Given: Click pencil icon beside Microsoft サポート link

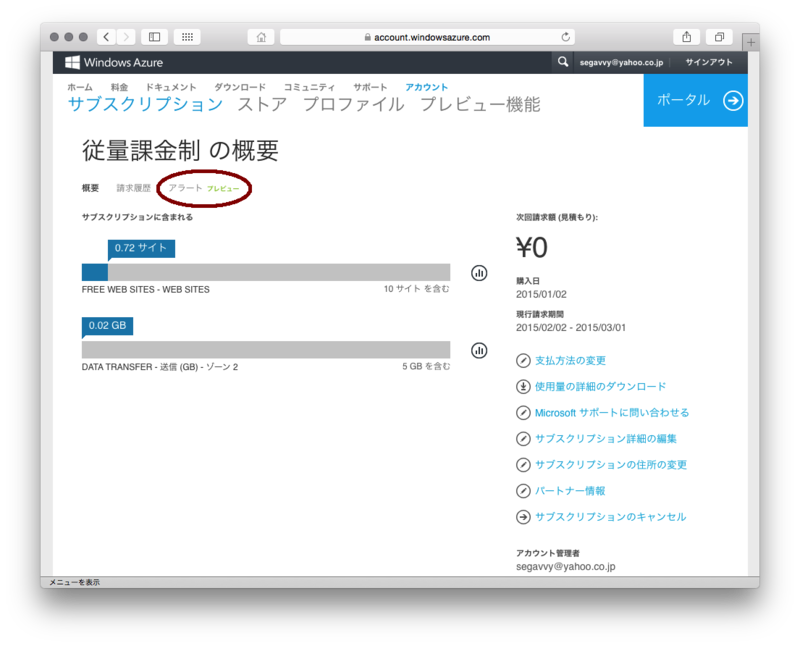Looking at the screenshot, I should (523, 413).
